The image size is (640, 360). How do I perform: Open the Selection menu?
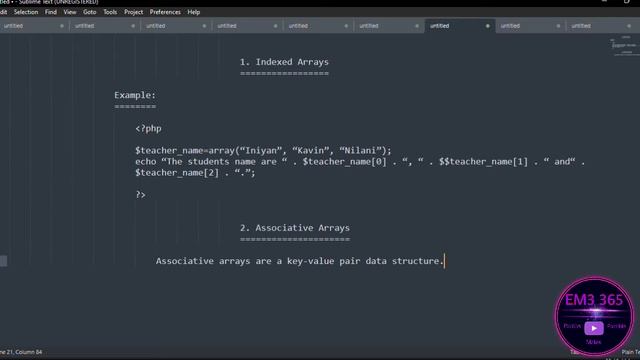point(26,12)
